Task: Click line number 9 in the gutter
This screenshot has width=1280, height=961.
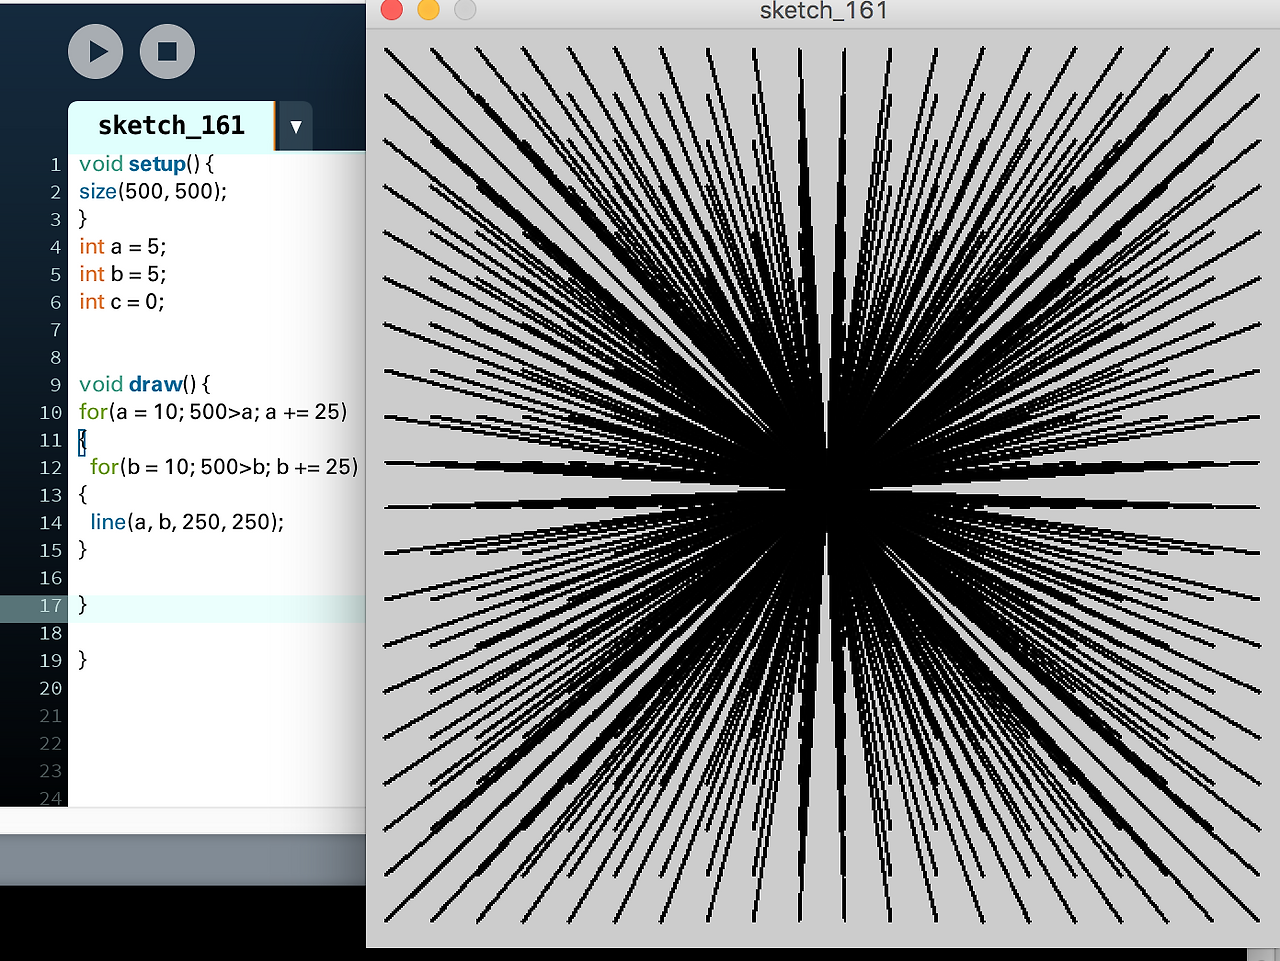Action: (56, 385)
